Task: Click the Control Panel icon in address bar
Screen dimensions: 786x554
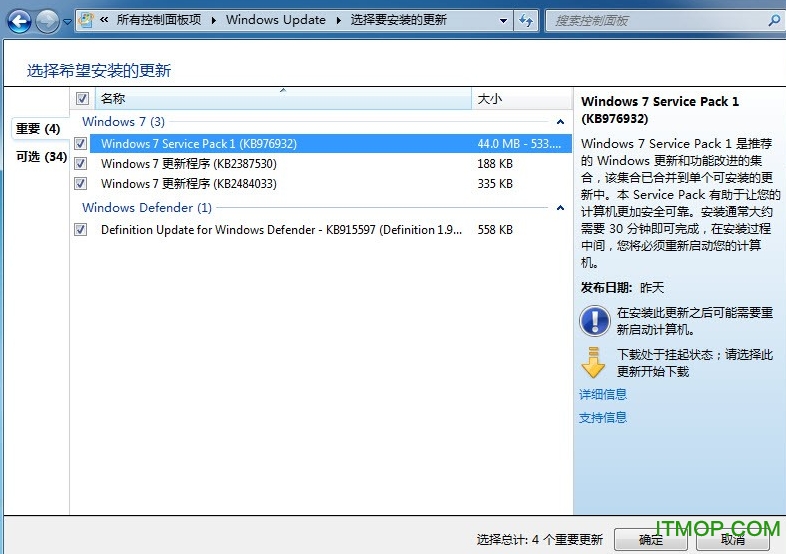Action: pos(86,20)
